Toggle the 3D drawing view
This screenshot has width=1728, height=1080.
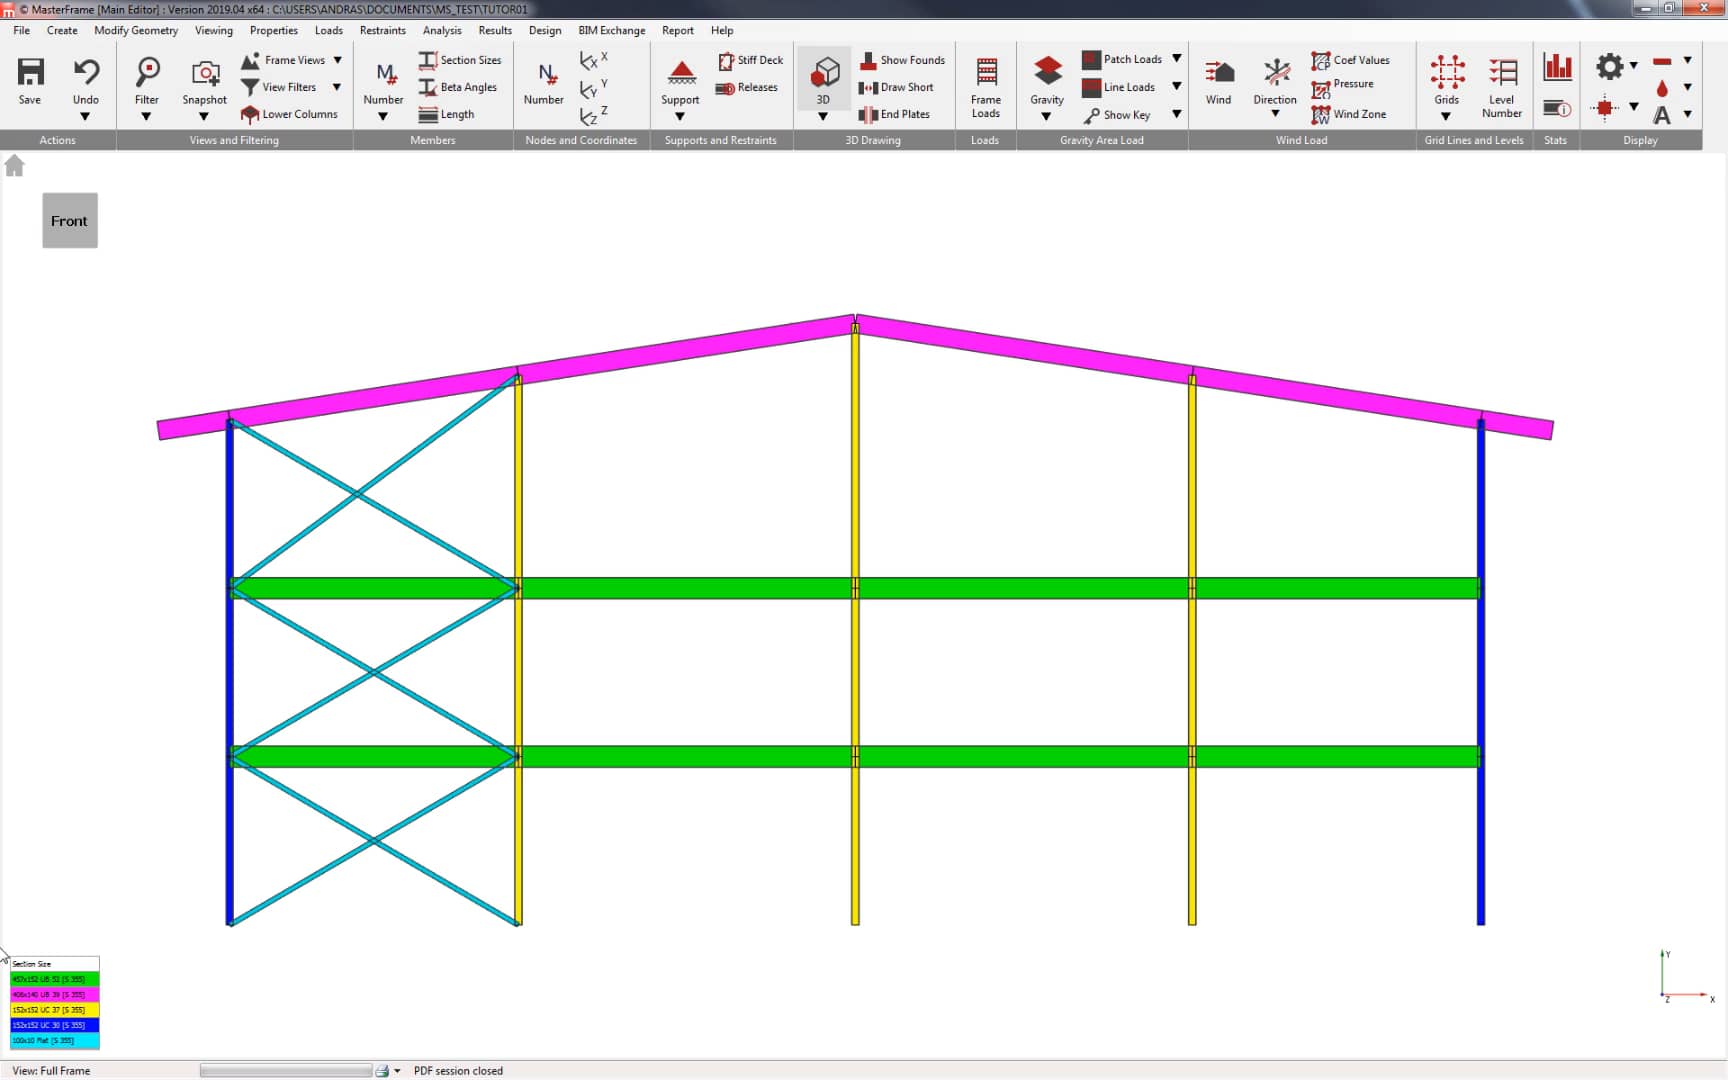point(823,78)
